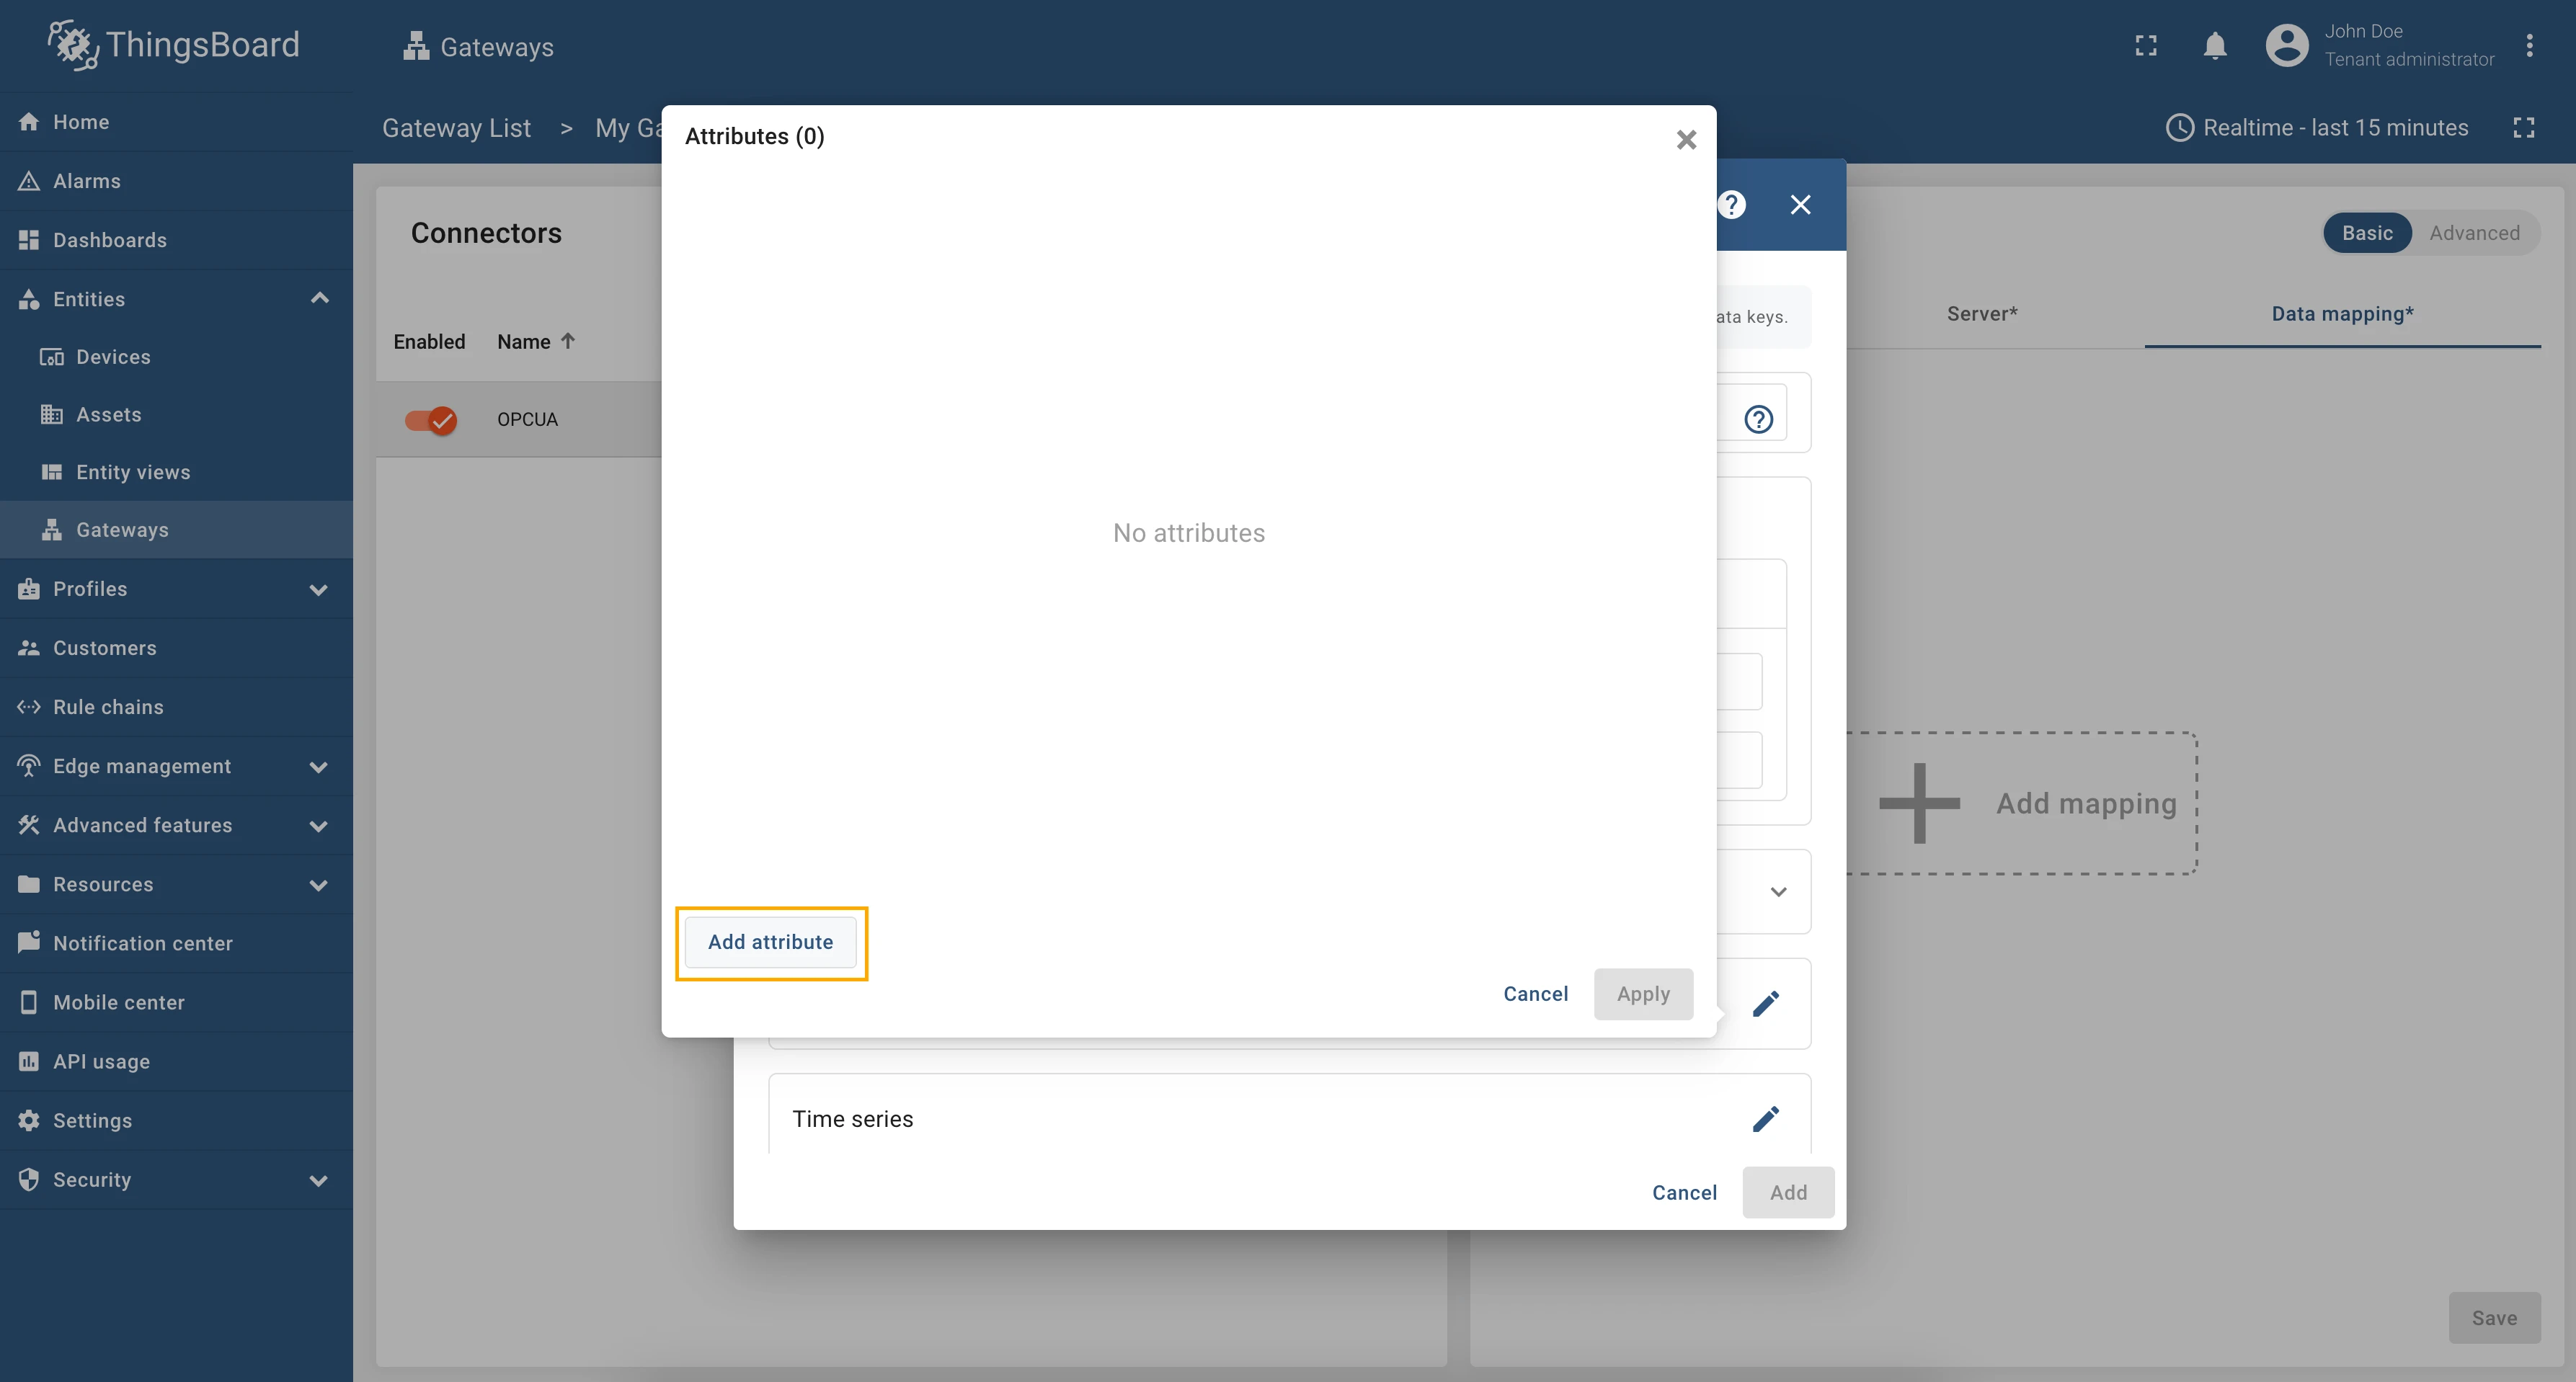This screenshot has height=1382, width=2576.
Task: Expand Advanced features menu group
Action: tap(319, 825)
